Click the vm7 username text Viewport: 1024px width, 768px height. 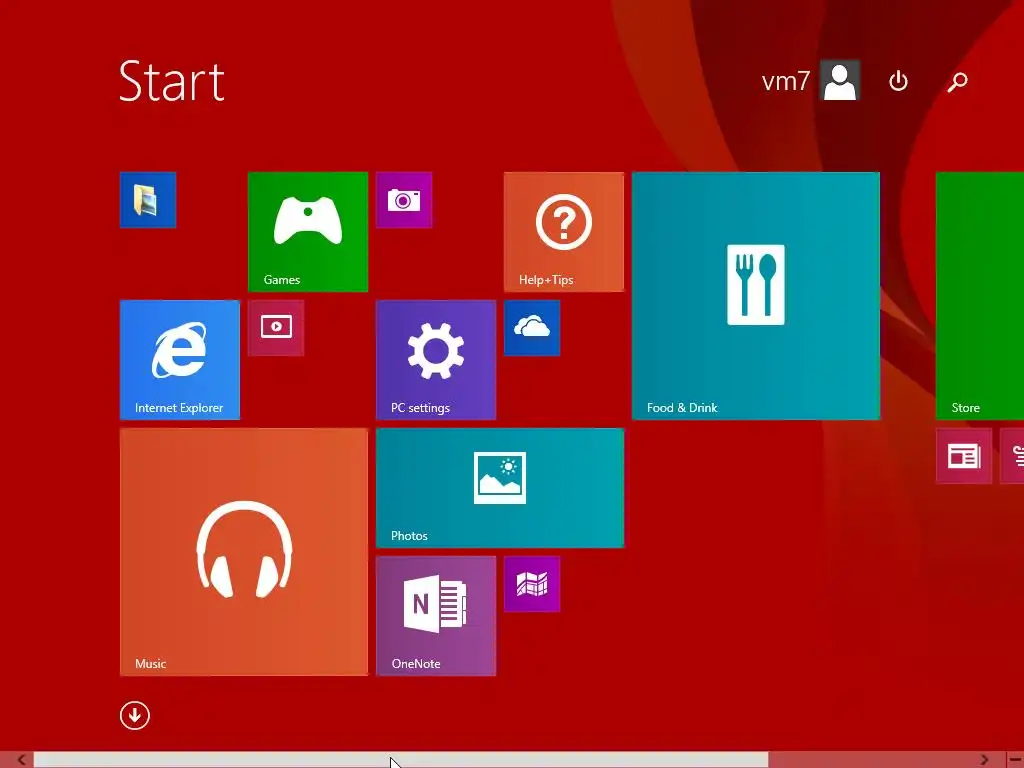click(x=786, y=81)
